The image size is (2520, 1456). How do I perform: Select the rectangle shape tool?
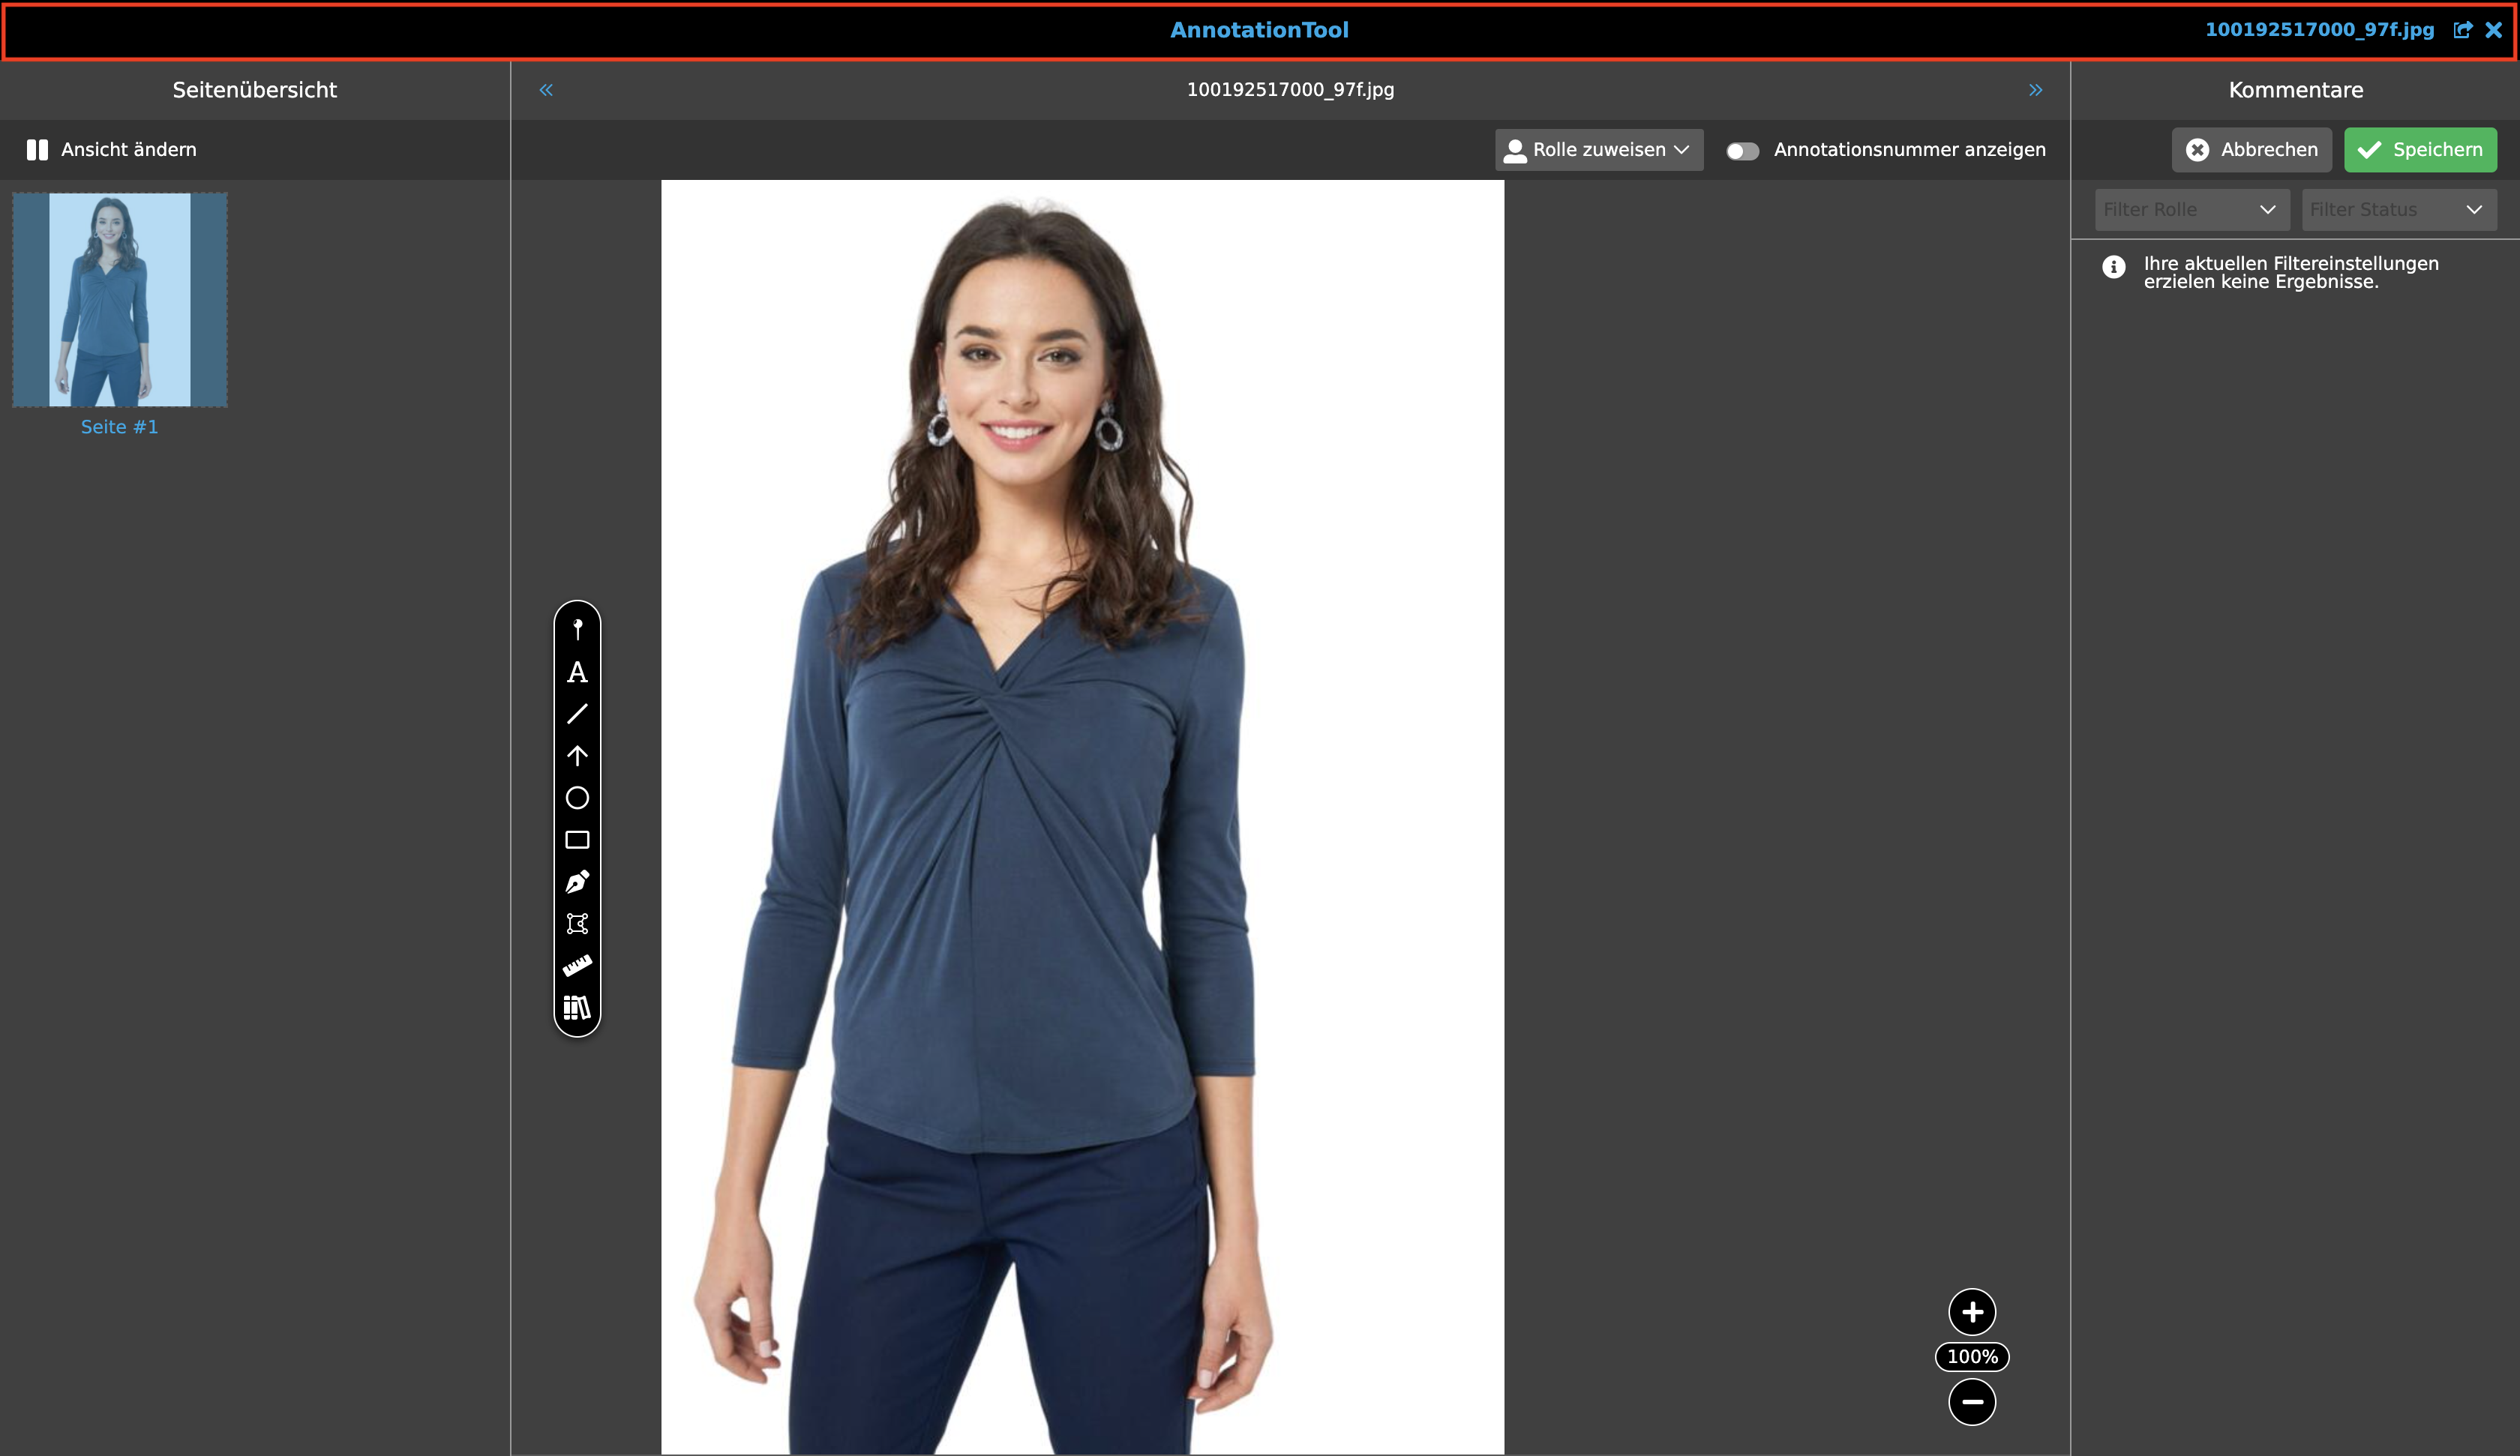[x=577, y=840]
